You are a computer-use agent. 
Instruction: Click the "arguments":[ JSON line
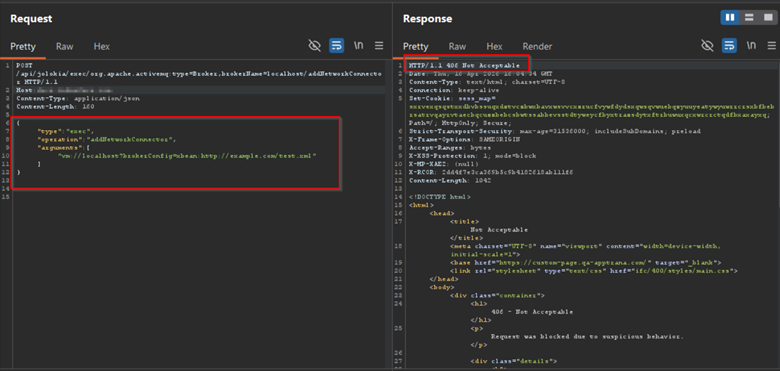tap(63, 147)
